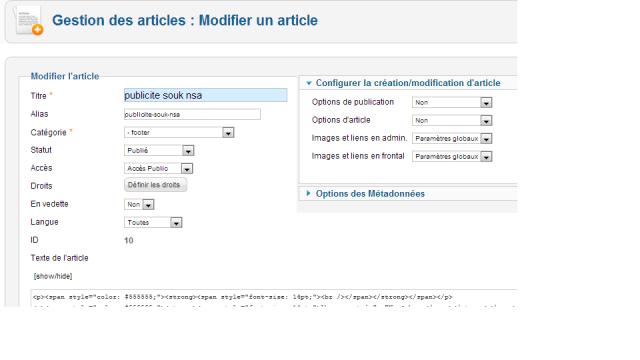Image resolution: width=640 pixels, height=360 pixels.
Task: Open the Catégorie dropdown showing footer
Action: [179, 133]
